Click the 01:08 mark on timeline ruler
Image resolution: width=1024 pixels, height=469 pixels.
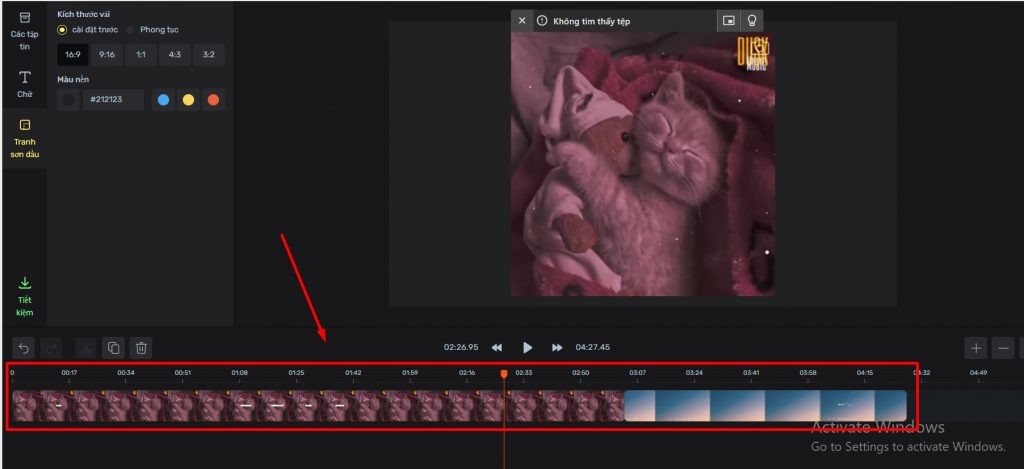(x=239, y=373)
